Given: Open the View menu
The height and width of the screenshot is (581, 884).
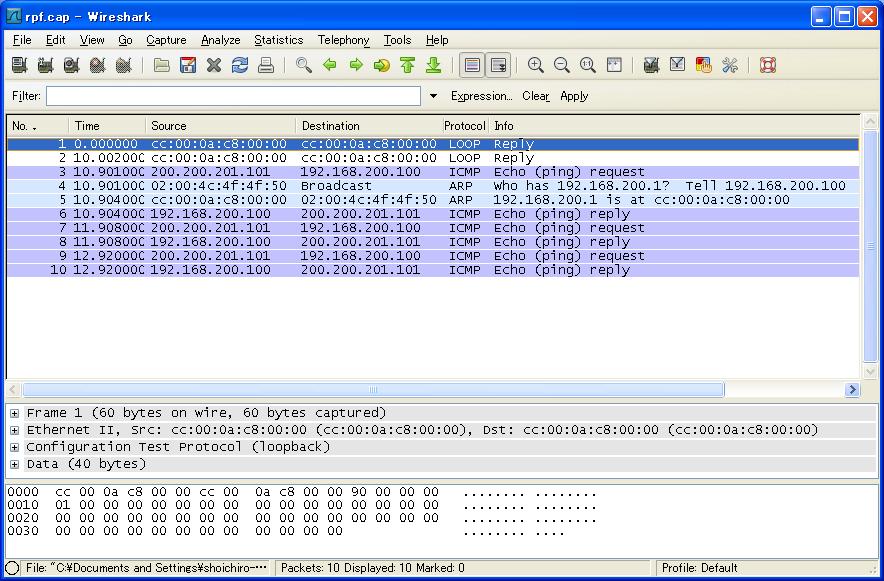Looking at the screenshot, I should click(92, 40).
